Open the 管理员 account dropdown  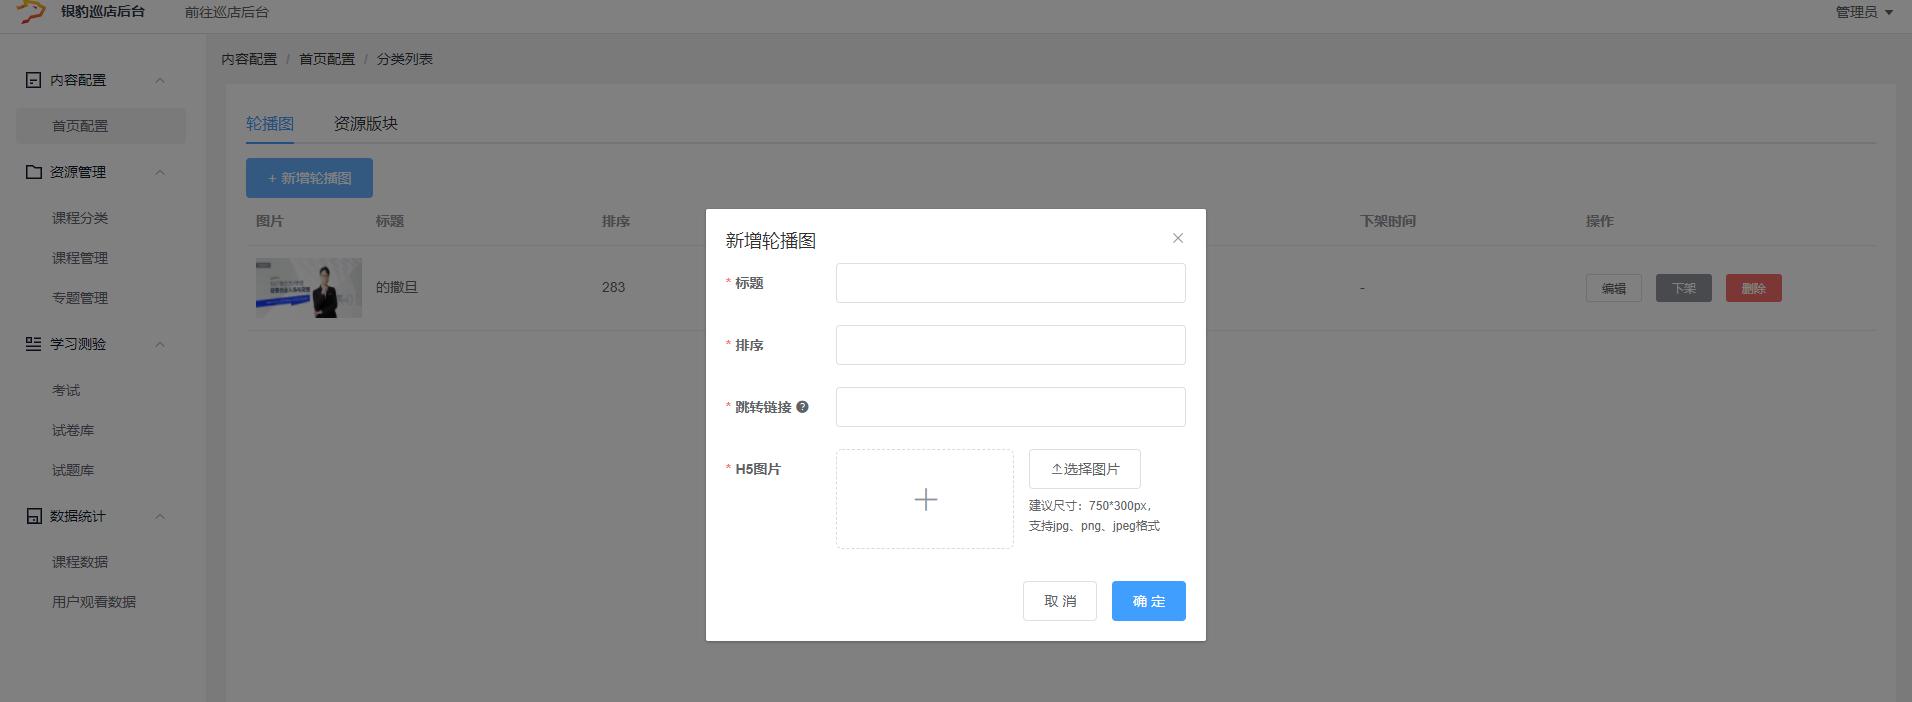point(1864,12)
